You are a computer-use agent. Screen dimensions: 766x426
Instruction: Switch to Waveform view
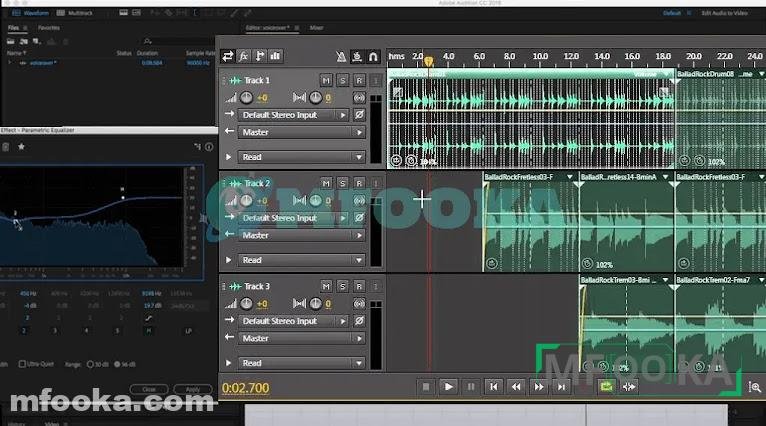30,13
